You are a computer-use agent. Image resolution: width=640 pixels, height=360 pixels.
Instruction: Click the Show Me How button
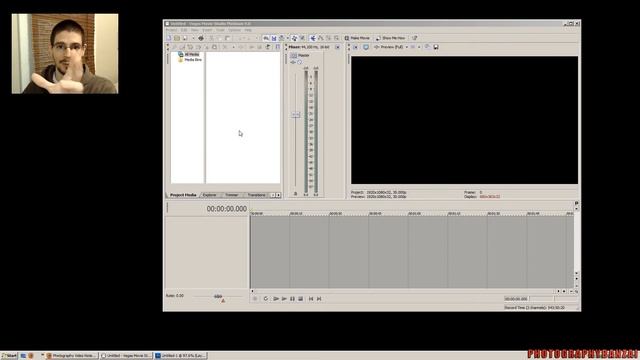click(390, 38)
